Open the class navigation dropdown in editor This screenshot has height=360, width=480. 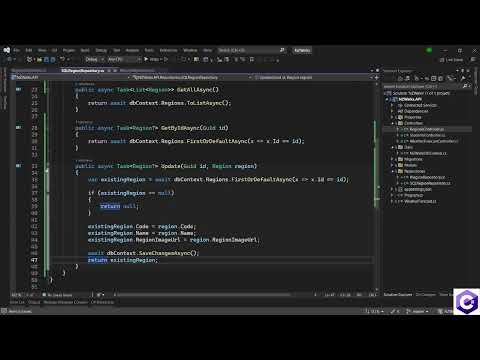(191, 77)
